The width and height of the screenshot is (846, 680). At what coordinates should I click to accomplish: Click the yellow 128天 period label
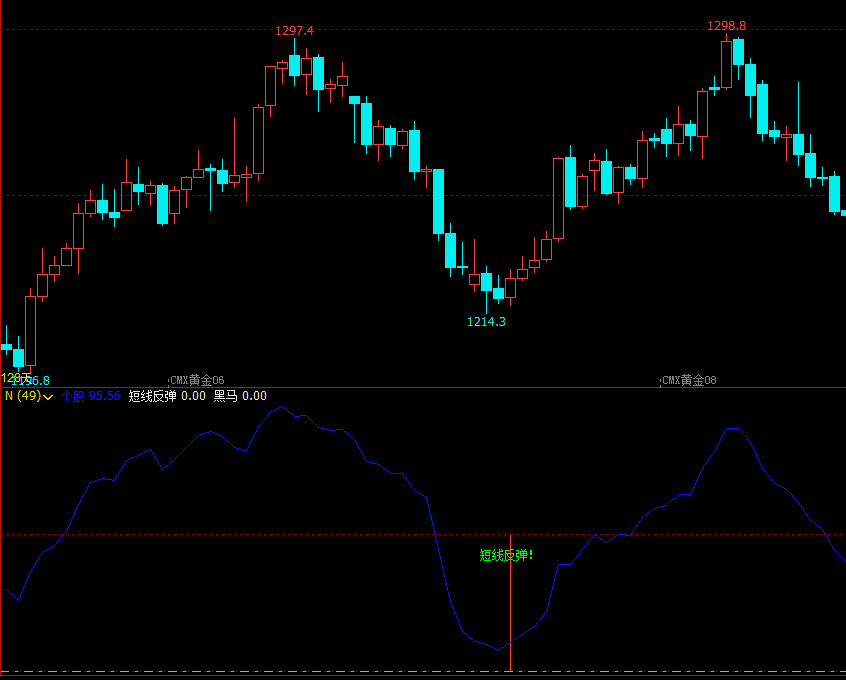(x=16, y=377)
